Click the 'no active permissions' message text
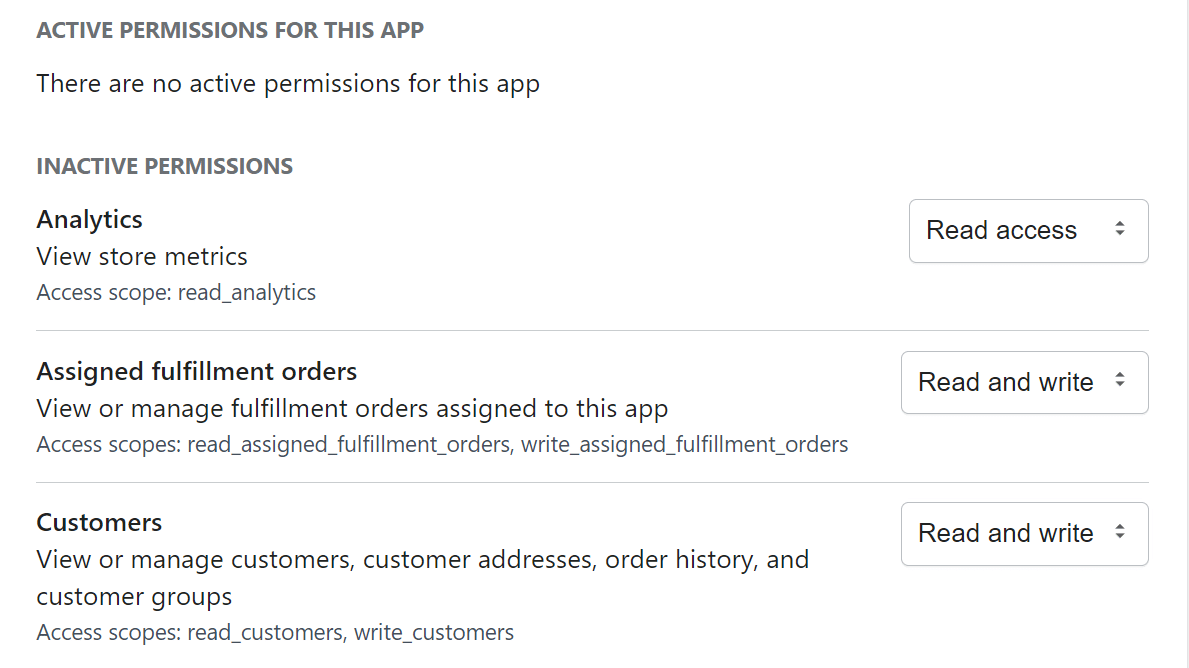Image resolution: width=1189 pixels, height=668 pixels. 288,83
